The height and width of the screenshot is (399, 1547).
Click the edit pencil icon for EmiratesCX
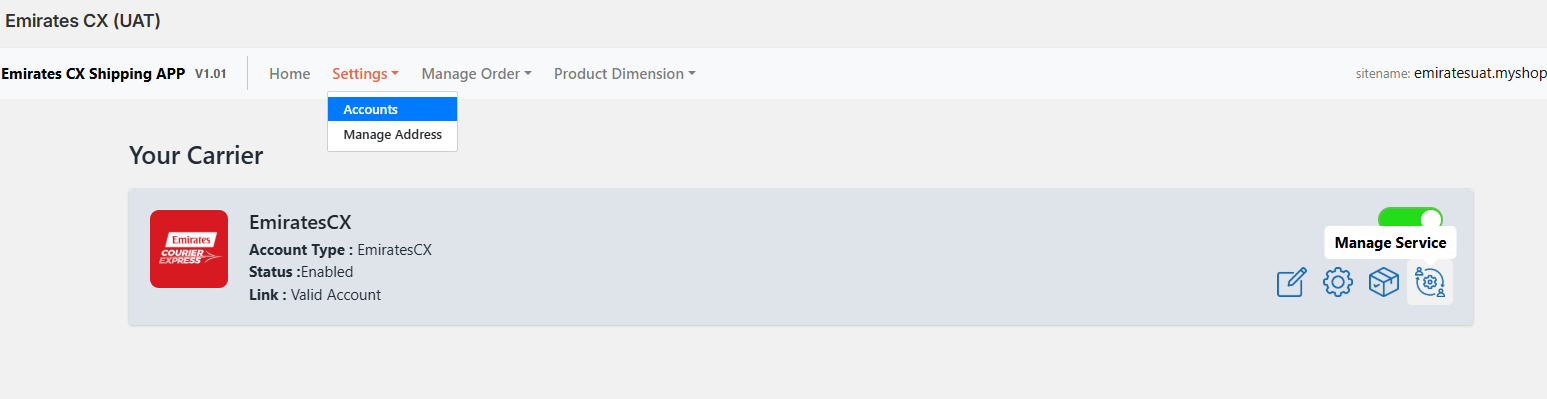pyautogui.click(x=1292, y=283)
